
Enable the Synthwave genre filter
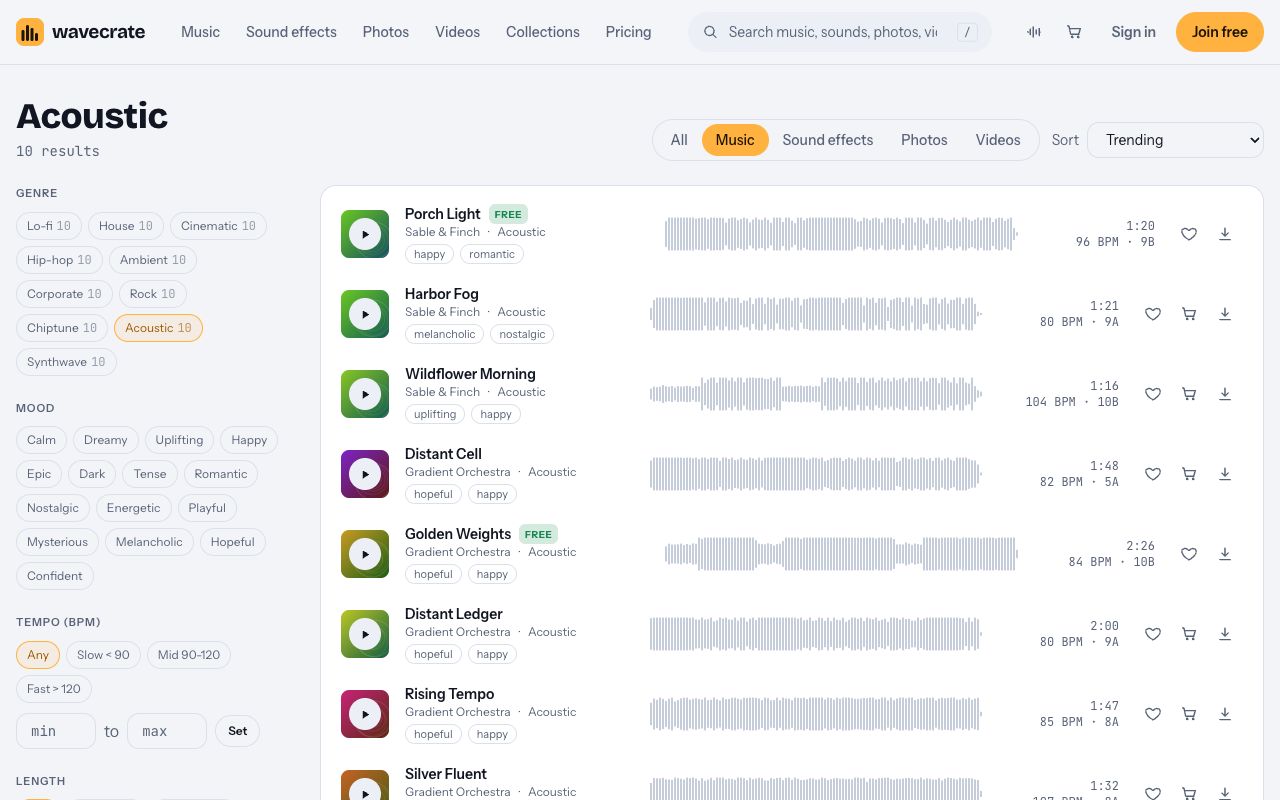[x=66, y=362]
